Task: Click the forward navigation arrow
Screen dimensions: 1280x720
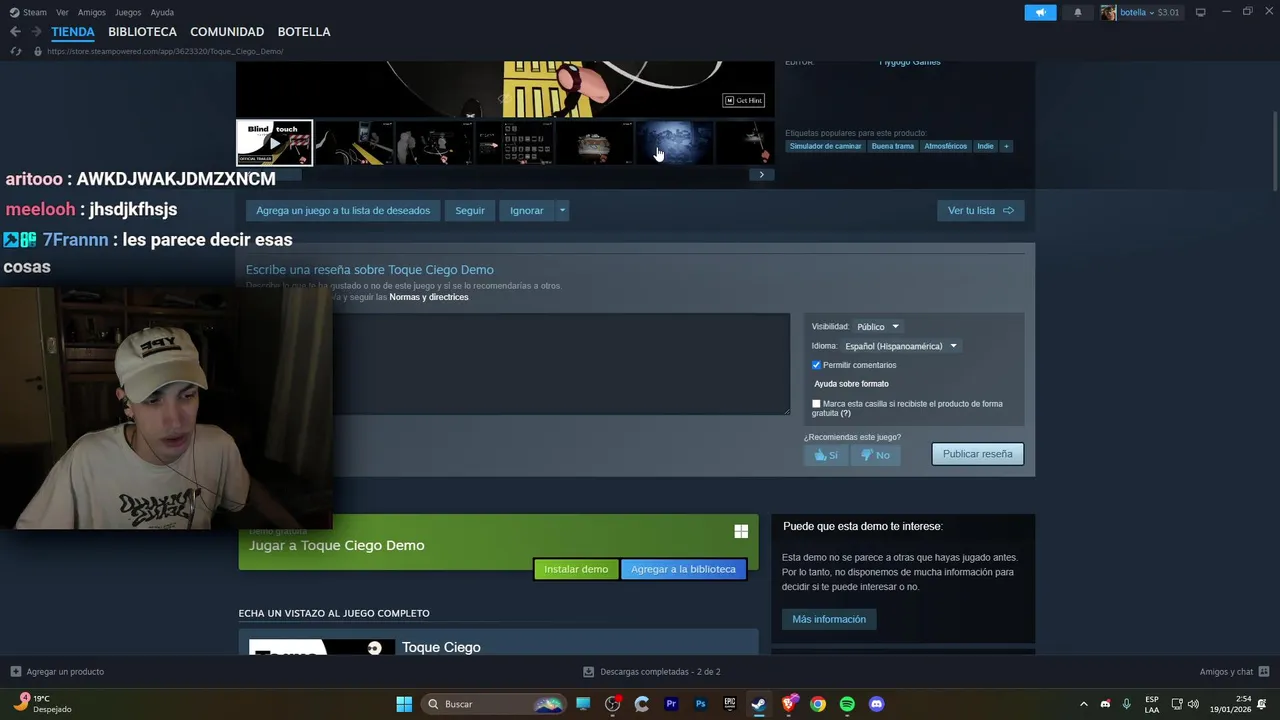Action: coord(36,32)
